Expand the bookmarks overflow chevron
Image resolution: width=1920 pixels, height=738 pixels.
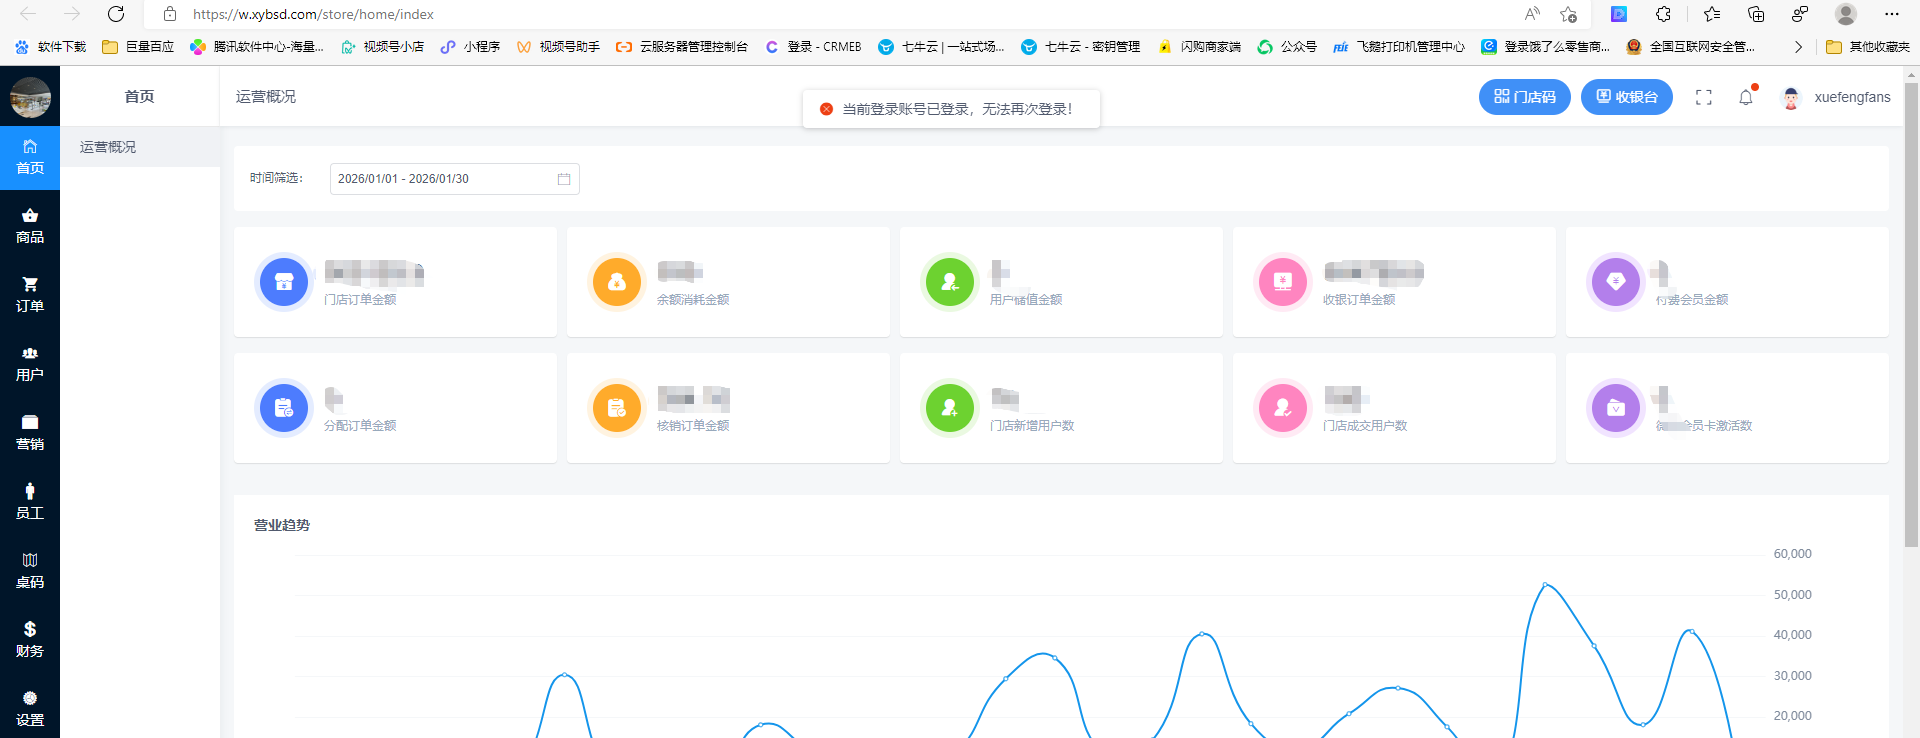(x=1798, y=47)
